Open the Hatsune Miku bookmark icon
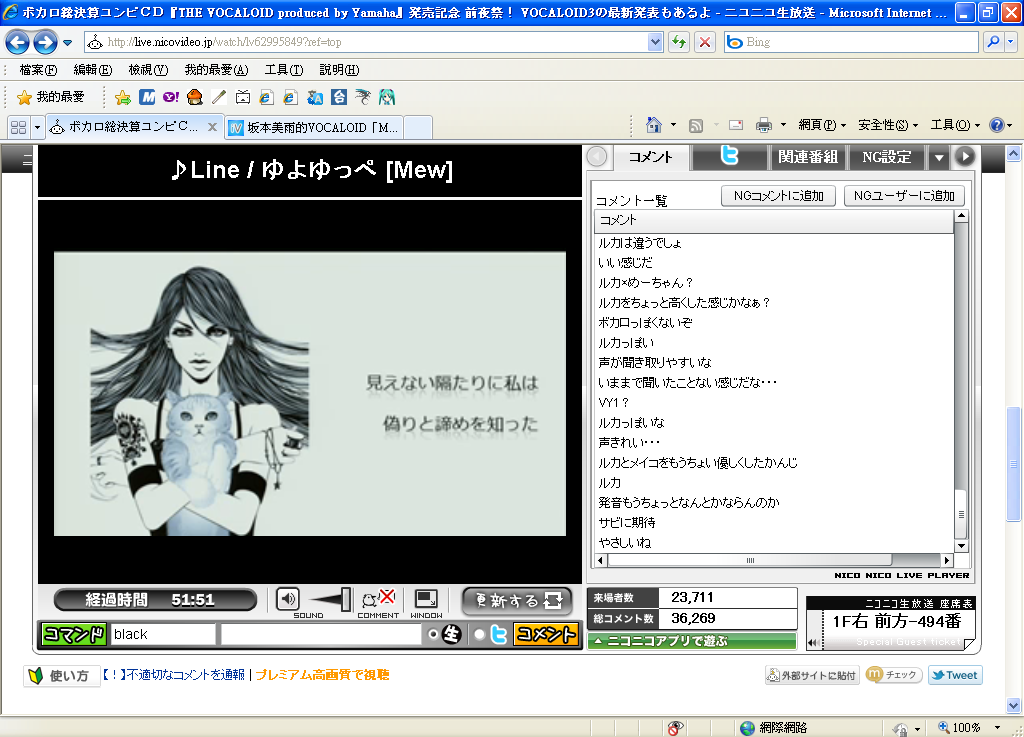This screenshot has width=1024, height=737. (387, 97)
